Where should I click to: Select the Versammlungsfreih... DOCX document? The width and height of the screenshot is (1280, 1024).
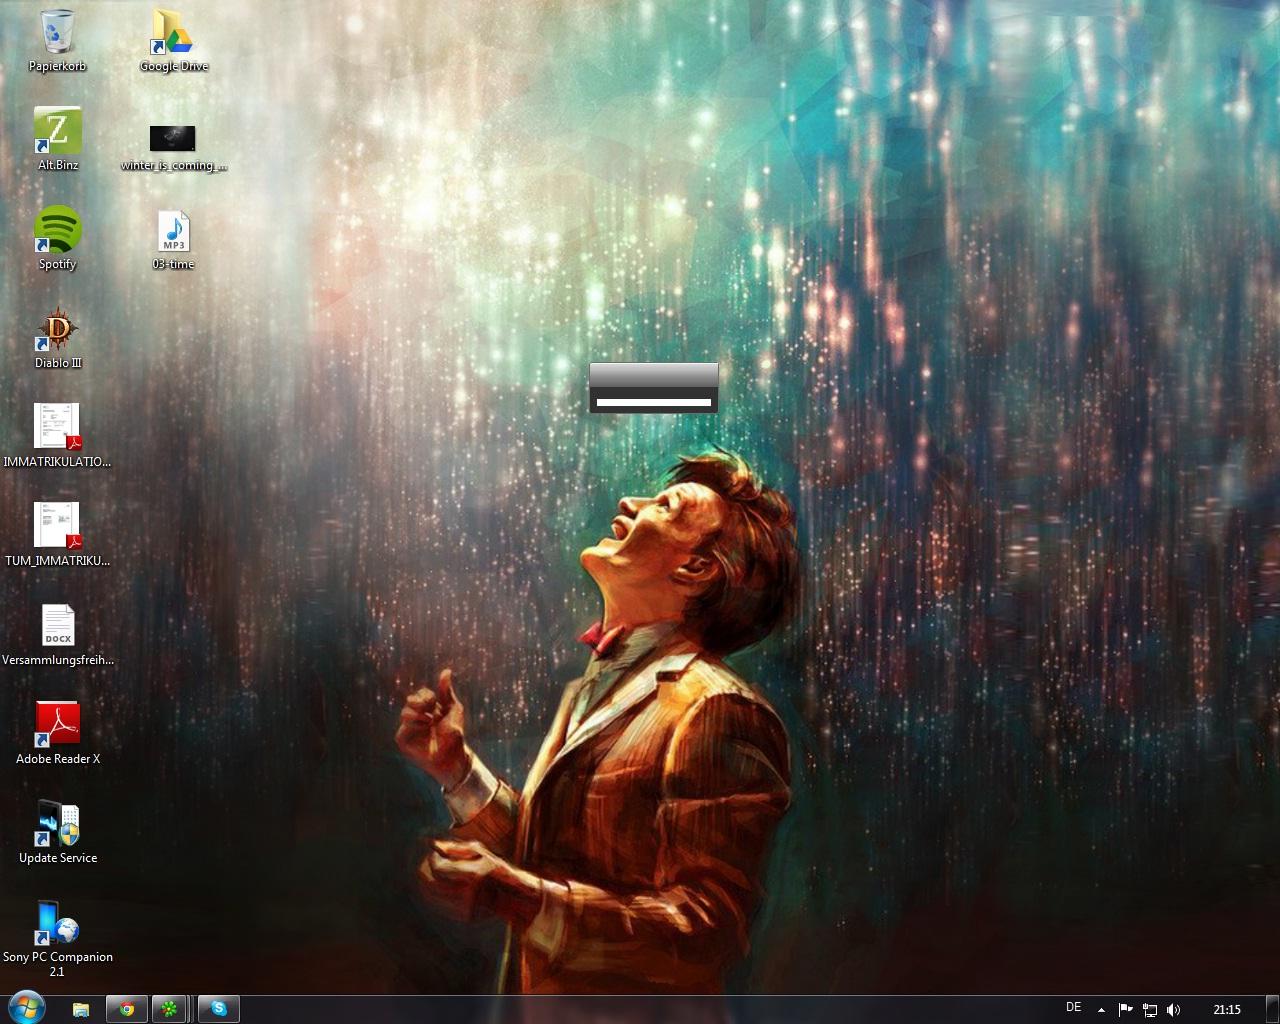point(58,635)
